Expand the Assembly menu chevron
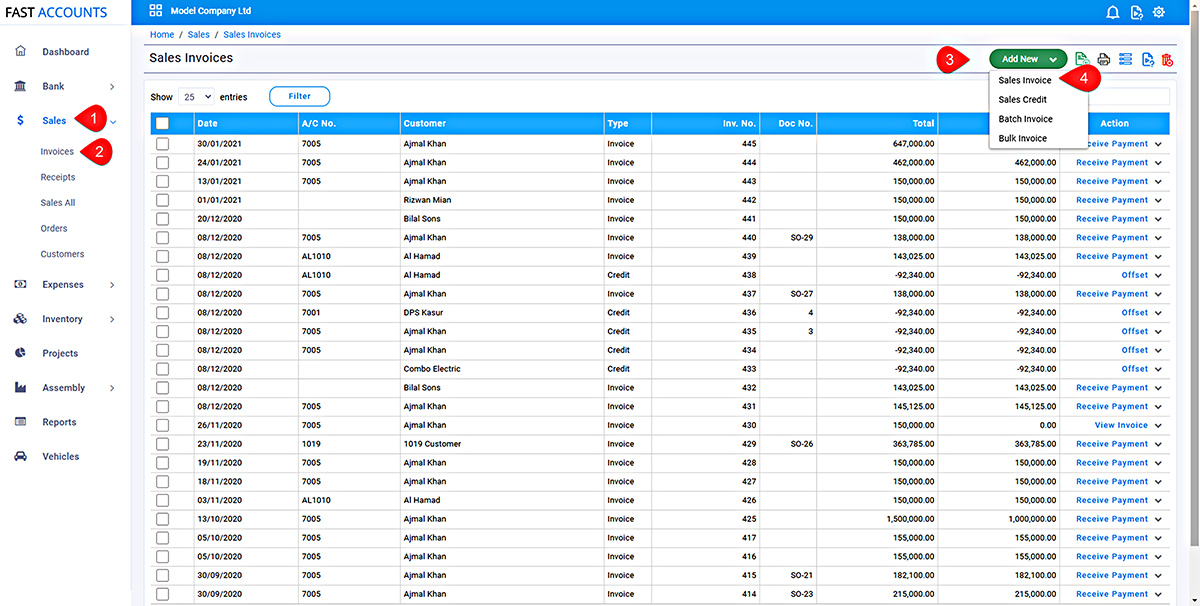The height and width of the screenshot is (606, 1200). click(112, 388)
